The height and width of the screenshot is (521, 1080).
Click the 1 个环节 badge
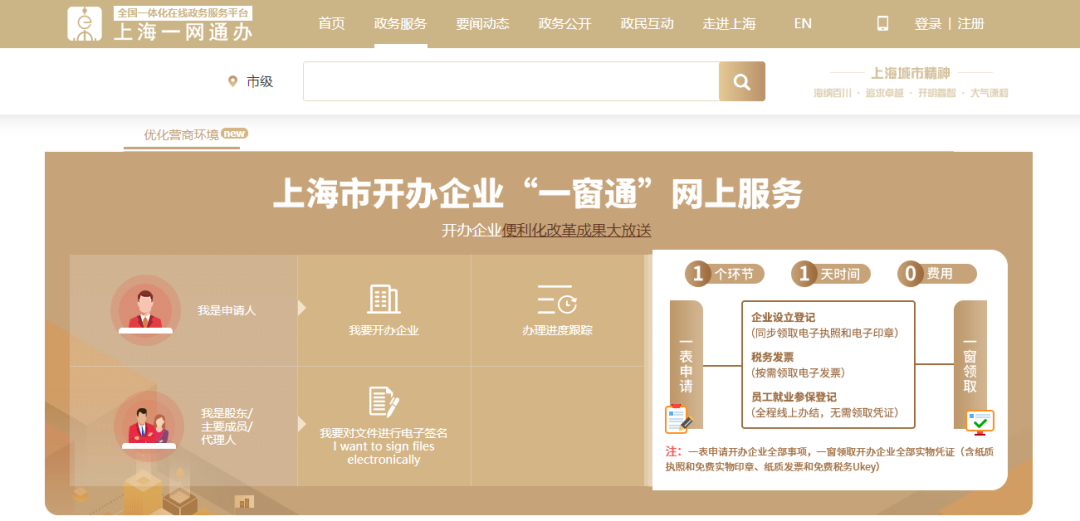point(724,274)
